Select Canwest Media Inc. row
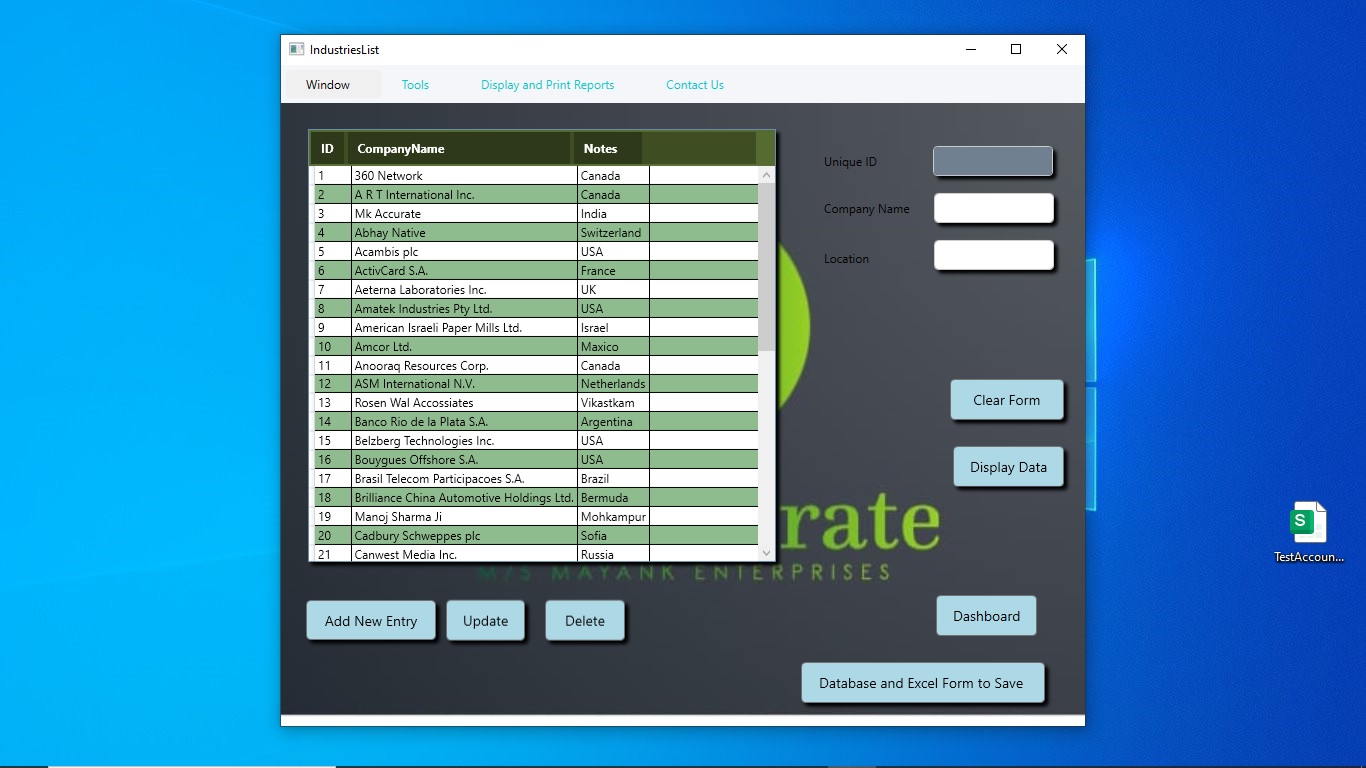The width and height of the screenshot is (1366, 768). [x=536, y=554]
